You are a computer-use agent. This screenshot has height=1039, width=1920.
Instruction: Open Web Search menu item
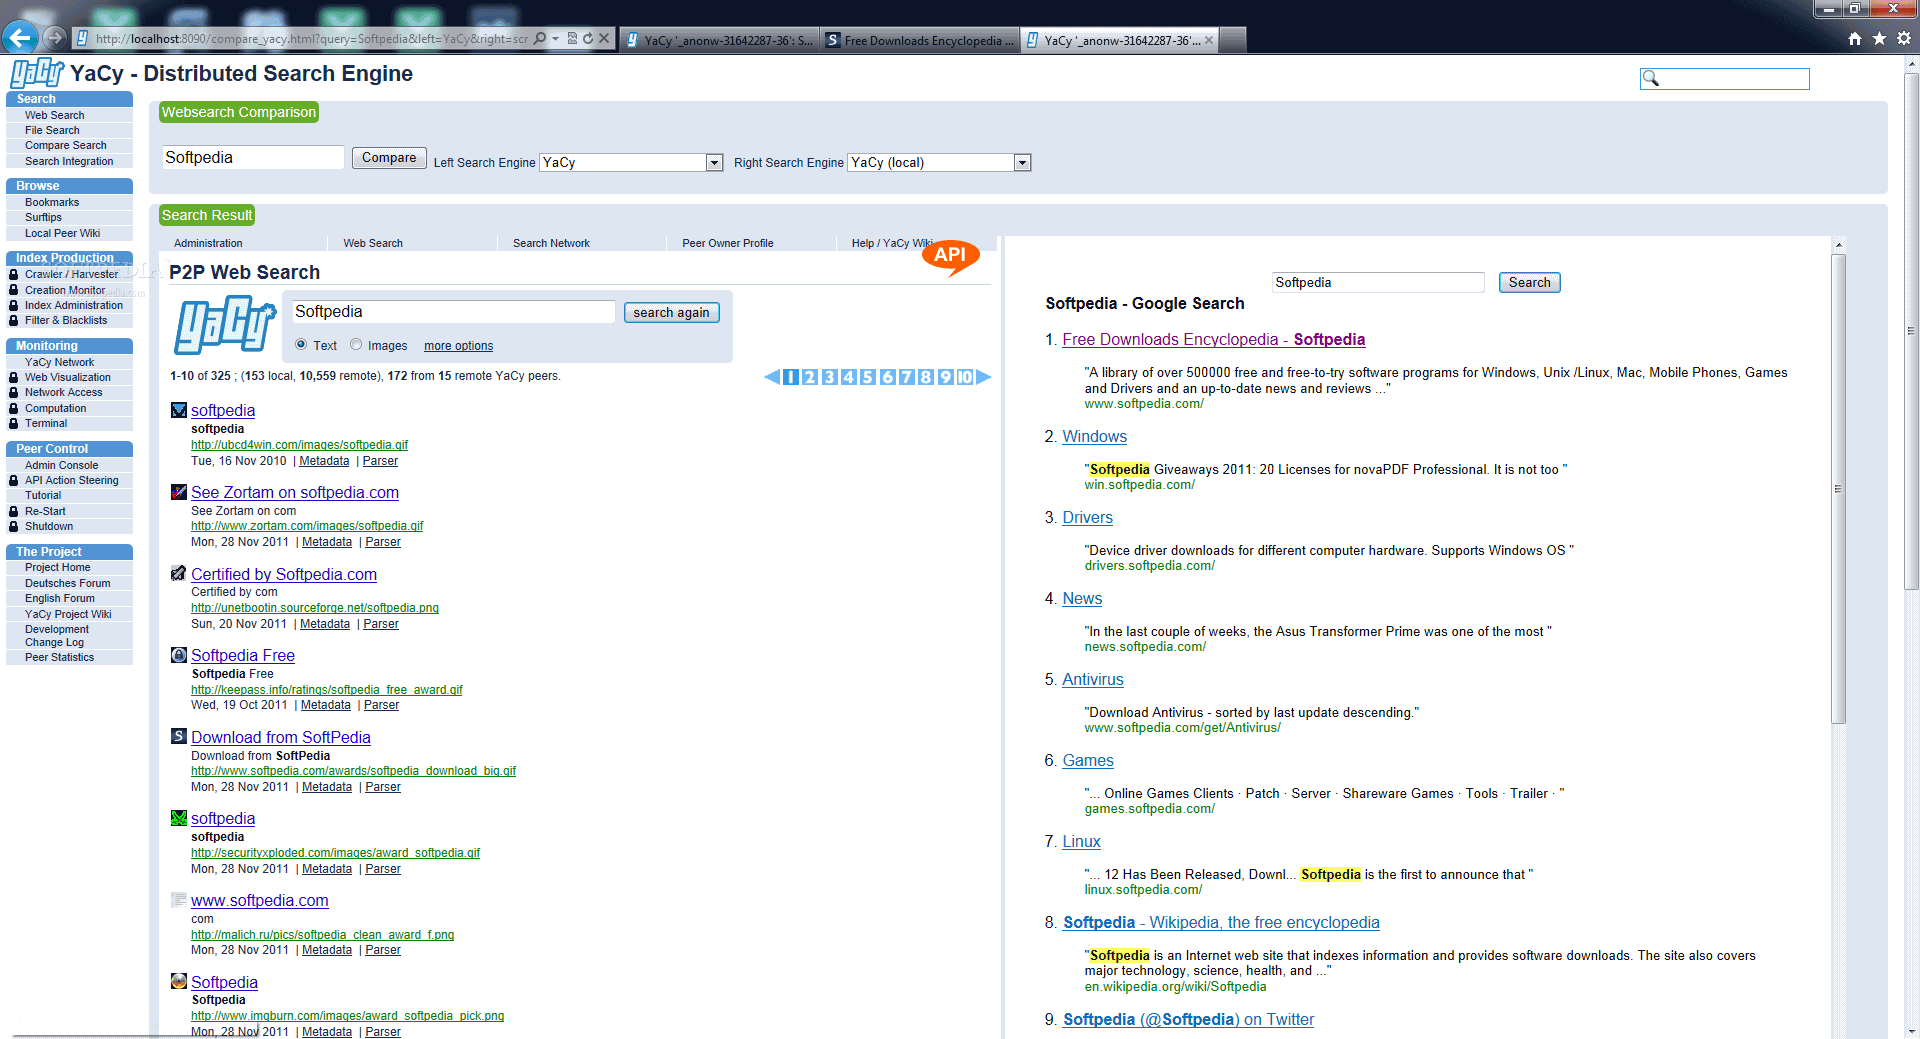pyautogui.click(x=373, y=243)
